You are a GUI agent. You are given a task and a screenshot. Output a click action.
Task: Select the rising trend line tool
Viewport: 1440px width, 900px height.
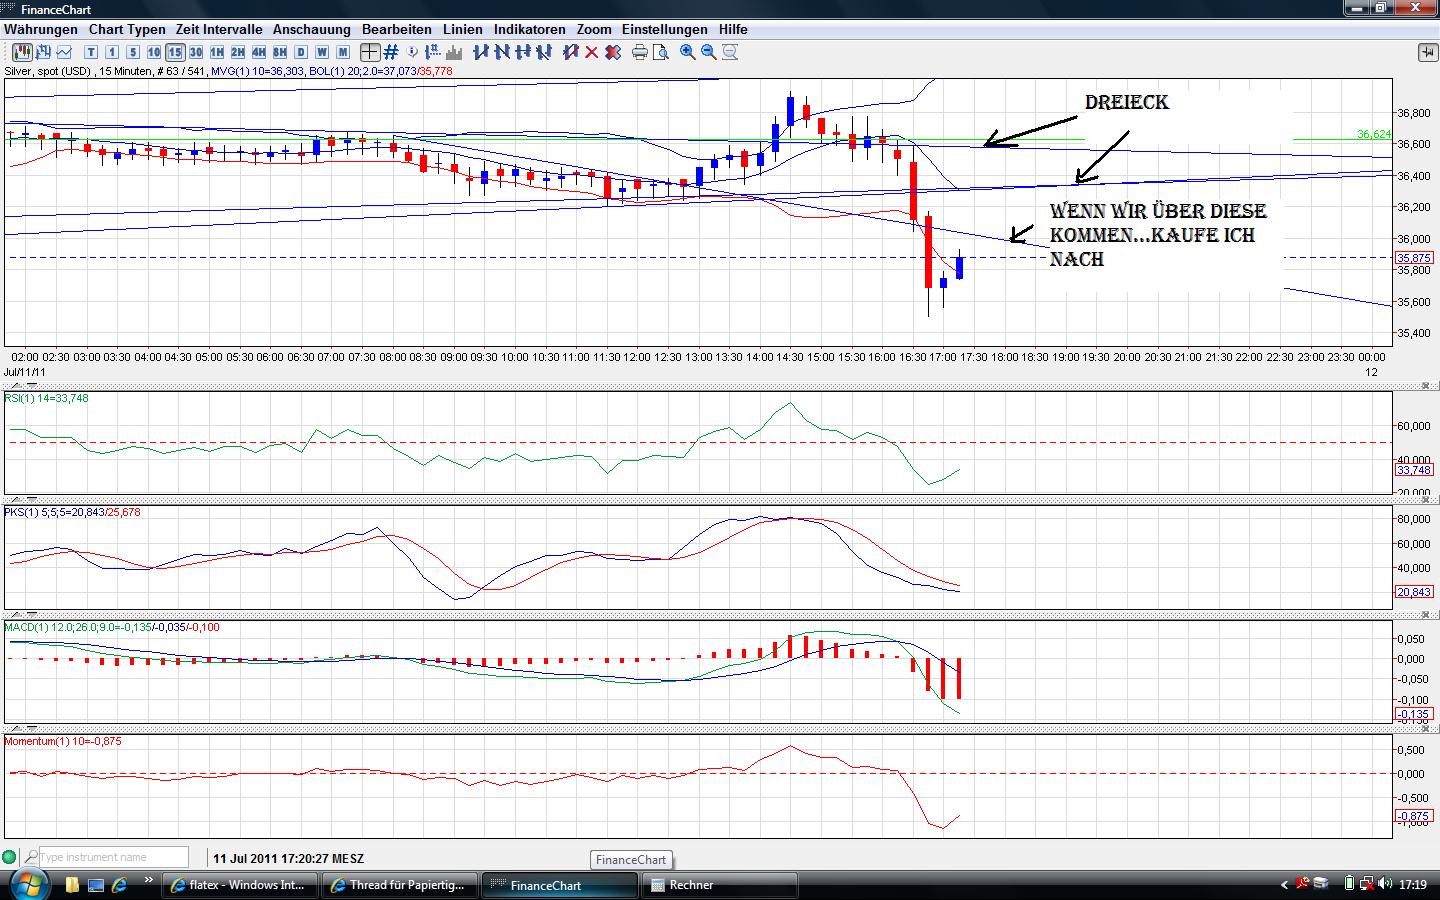[481, 52]
